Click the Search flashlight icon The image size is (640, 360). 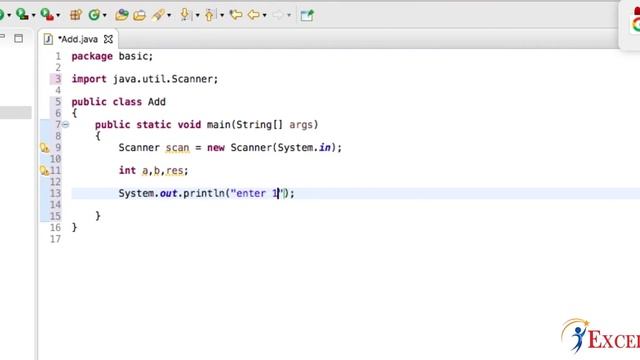pos(158,15)
